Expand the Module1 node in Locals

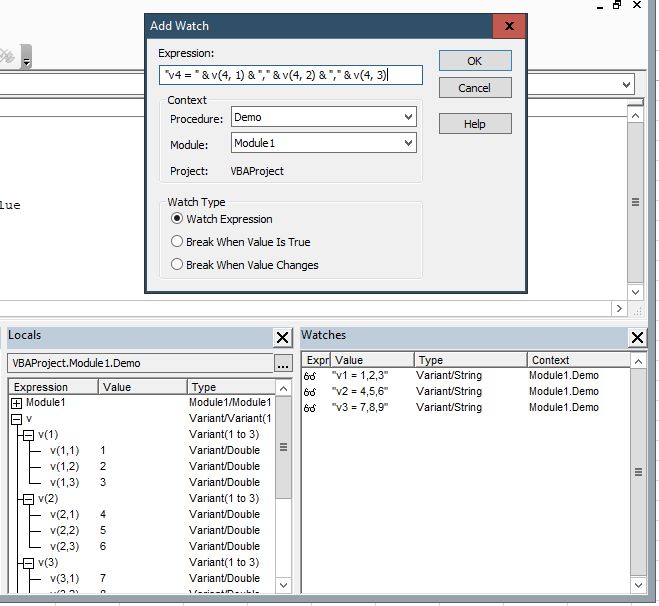point(16,403)
